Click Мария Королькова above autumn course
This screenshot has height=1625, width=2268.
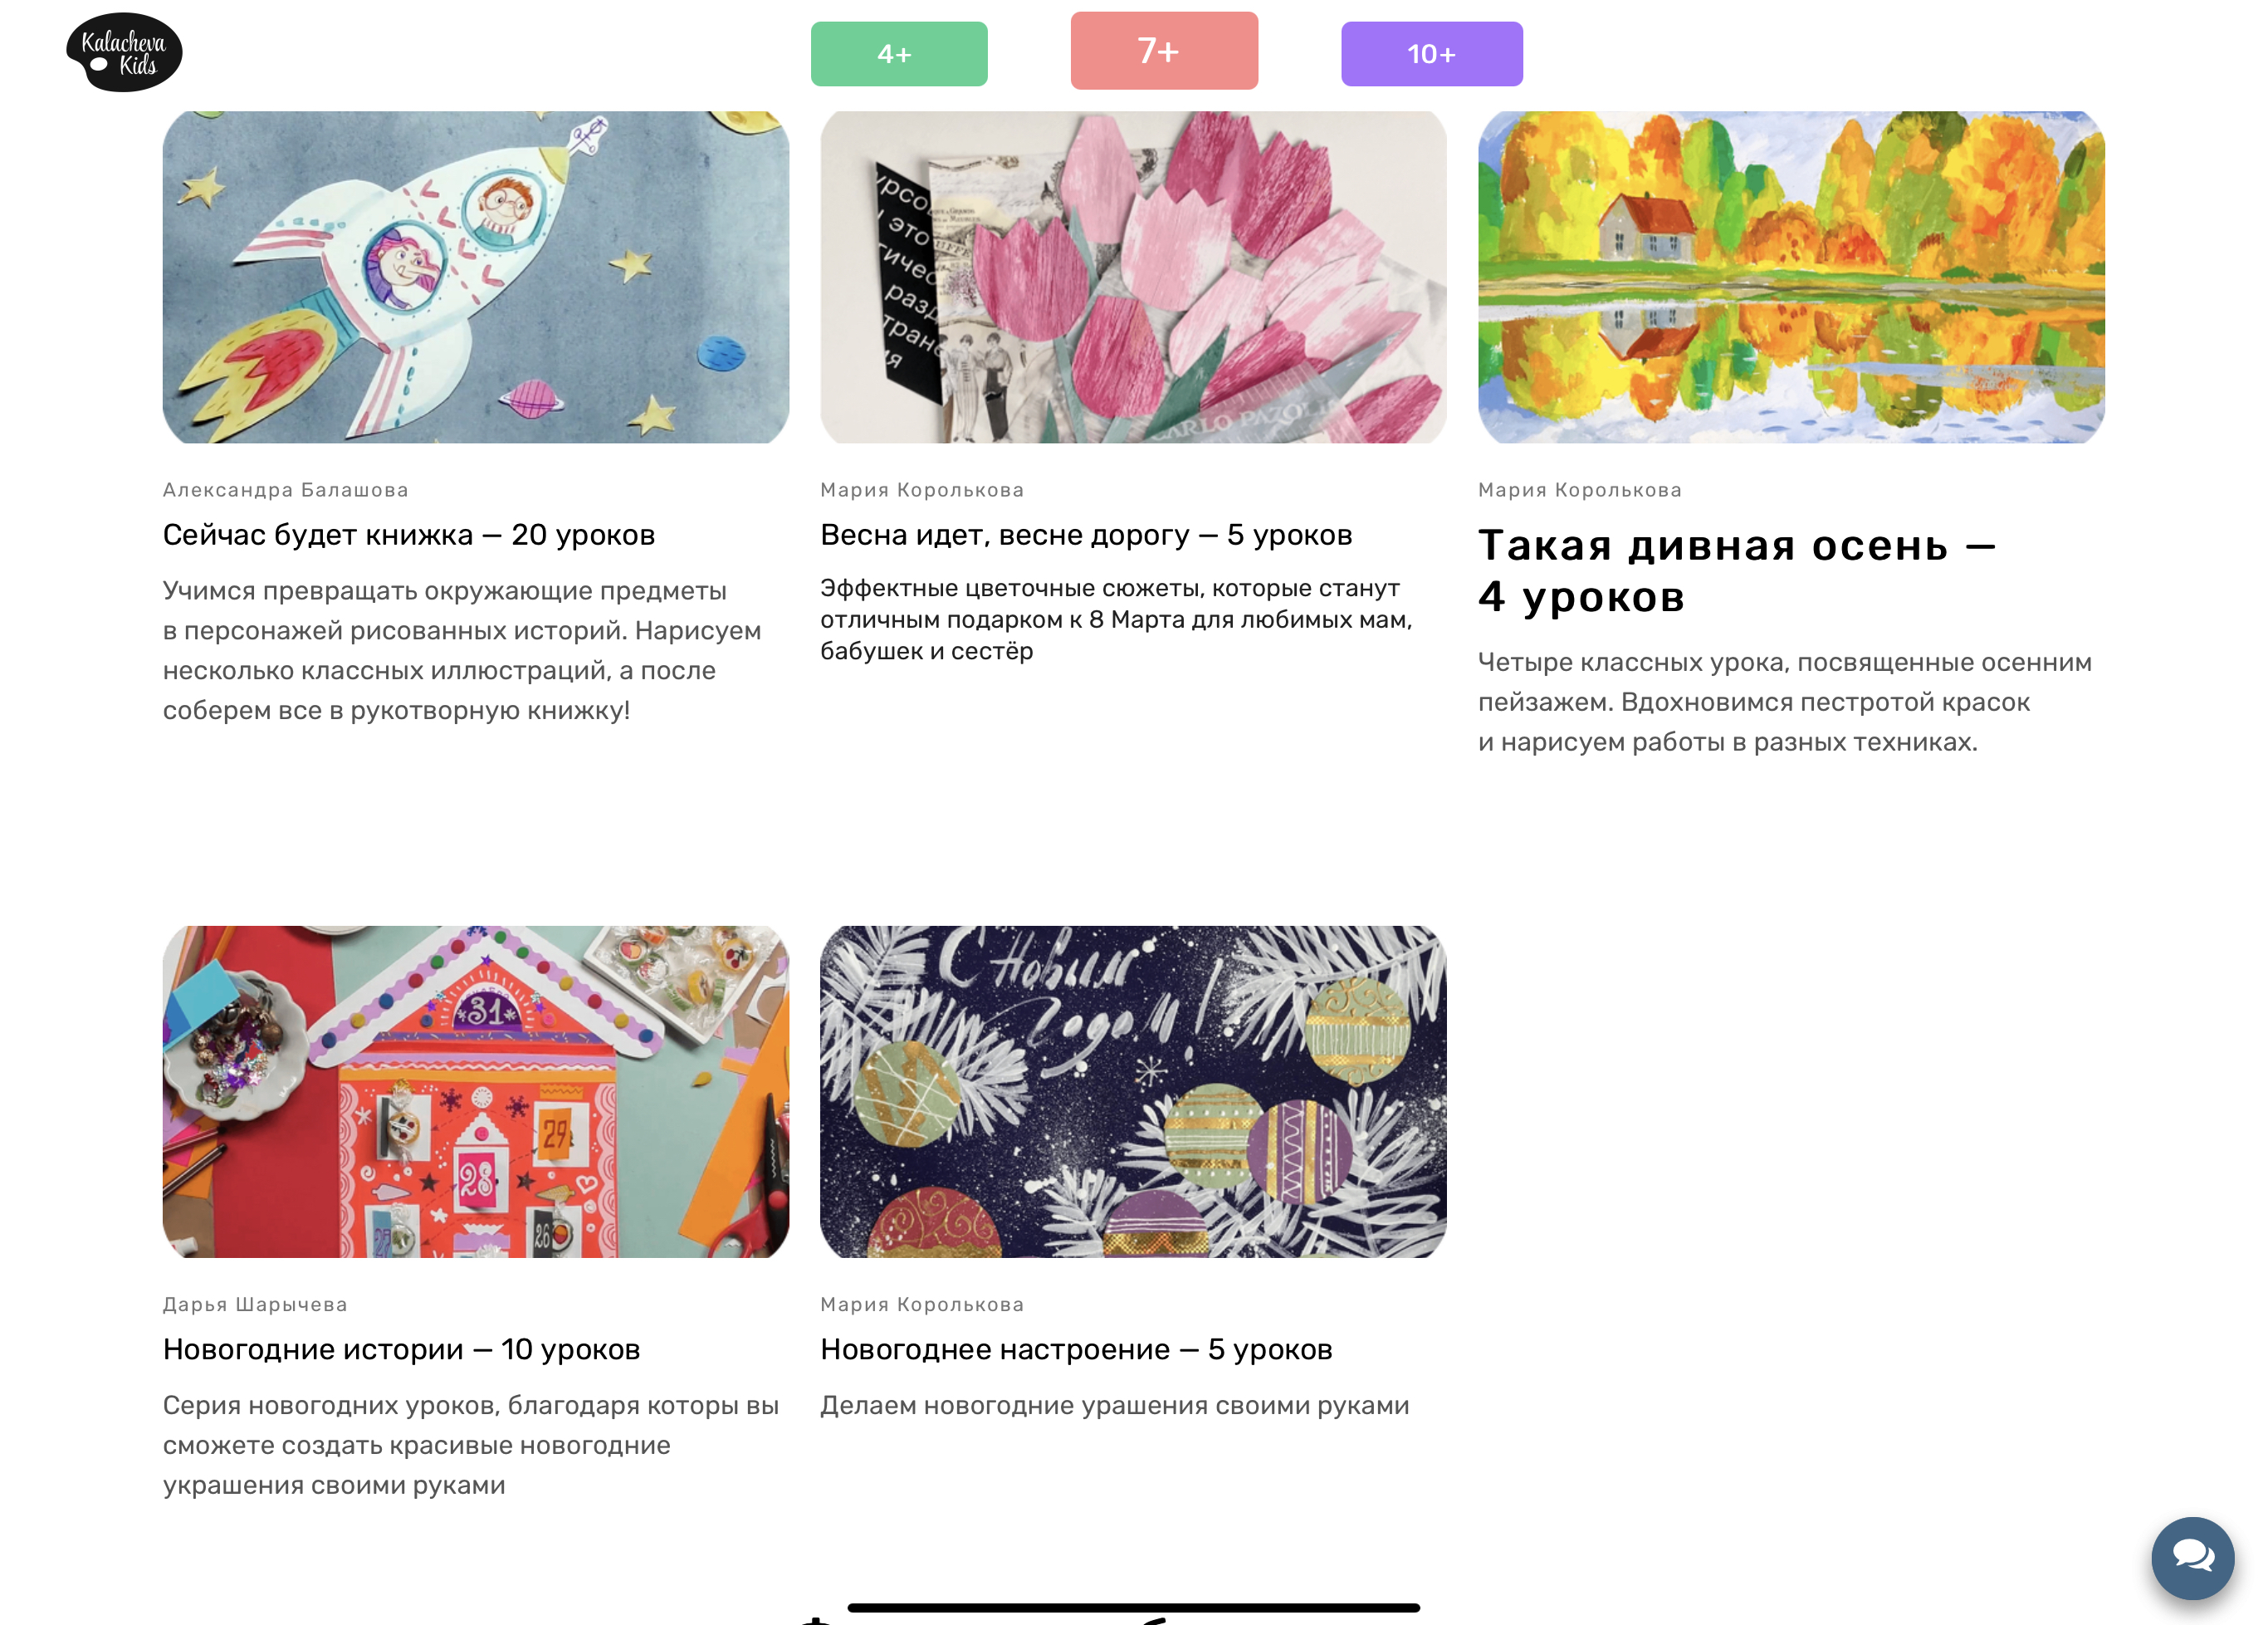click(x=1579, y=490)
